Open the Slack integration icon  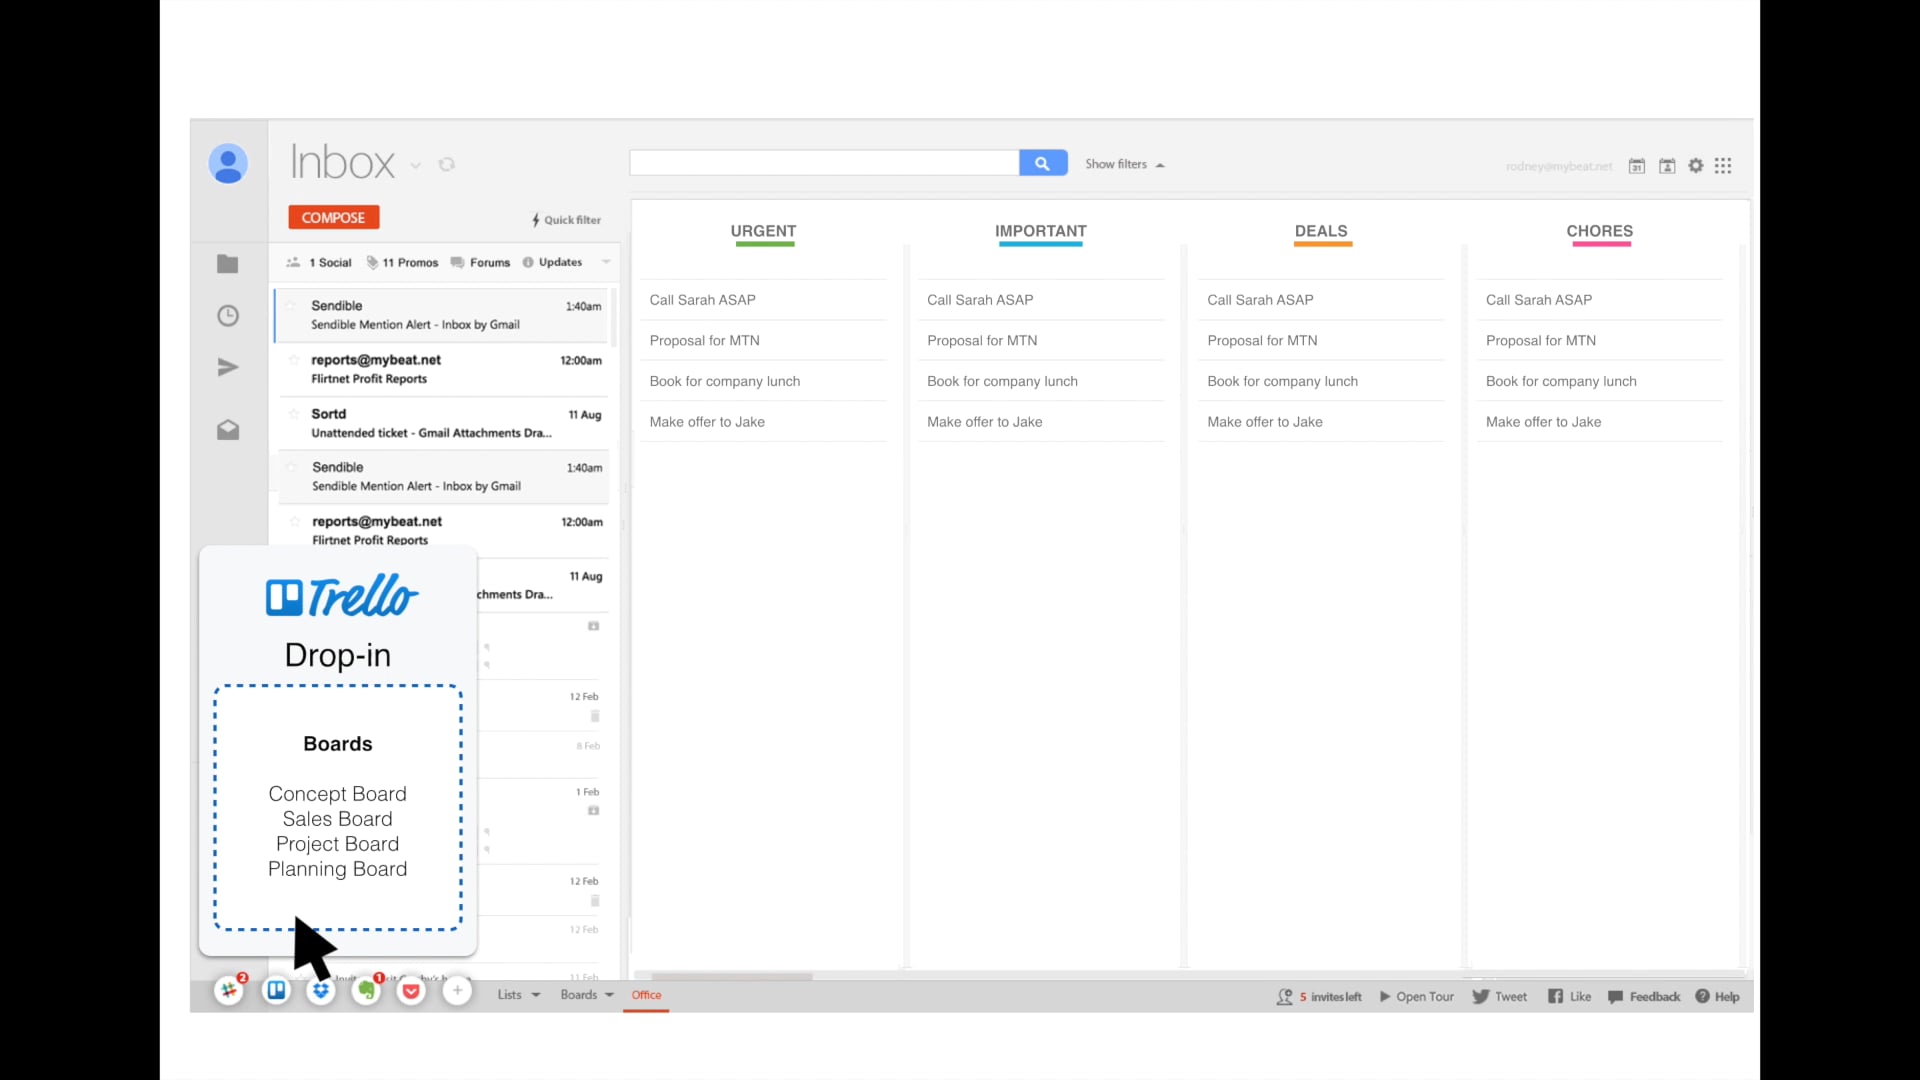click(x=229, y=991)
